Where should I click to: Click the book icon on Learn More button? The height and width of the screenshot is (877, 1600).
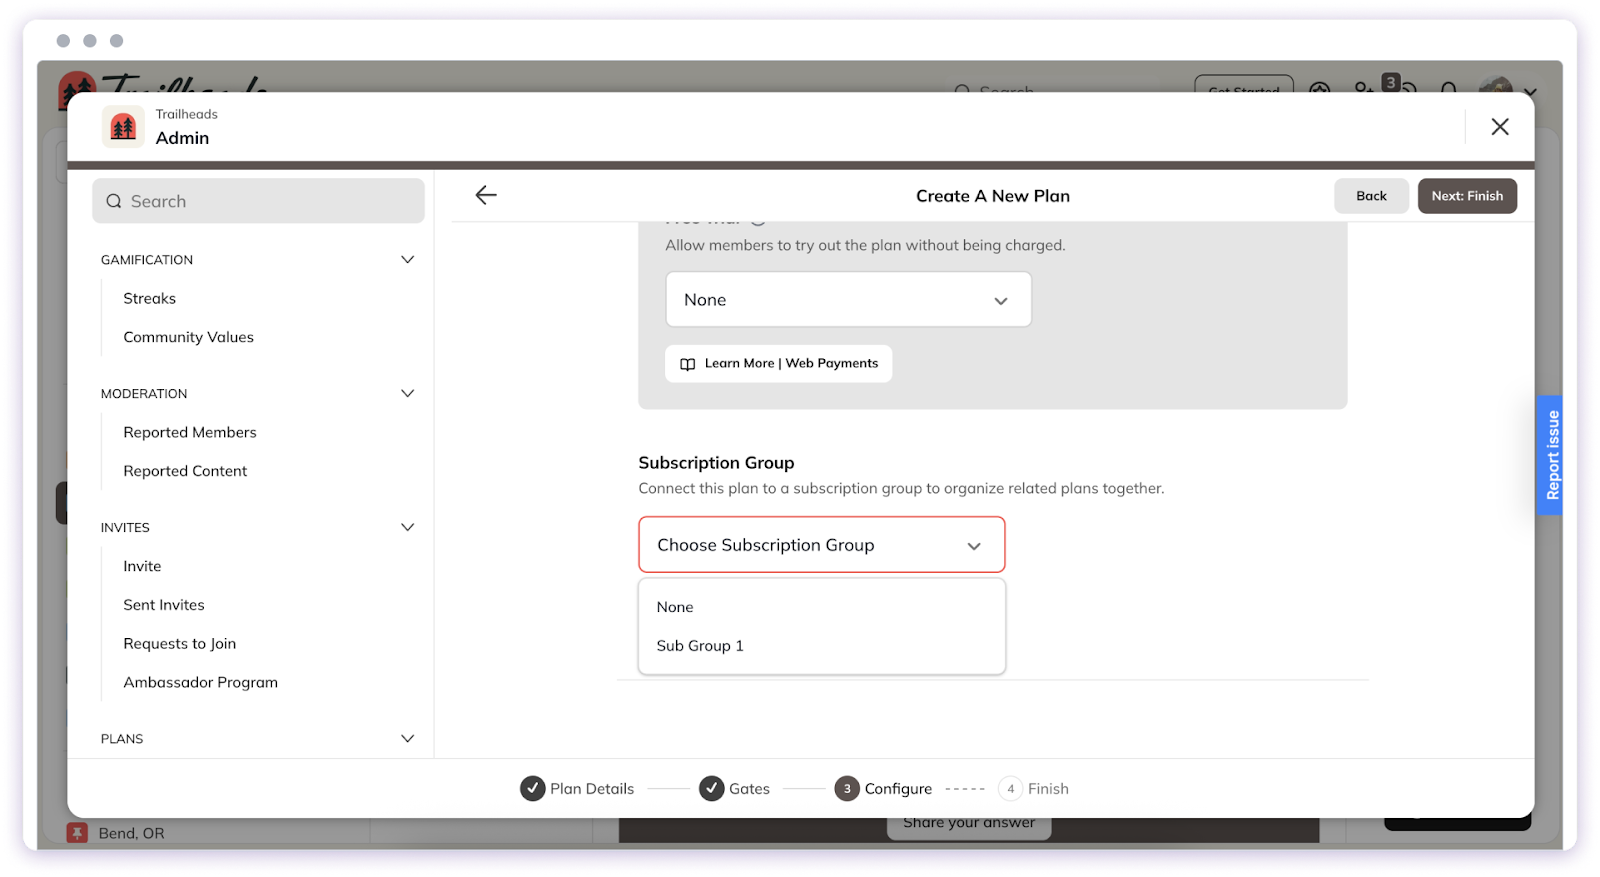point(688,364)
